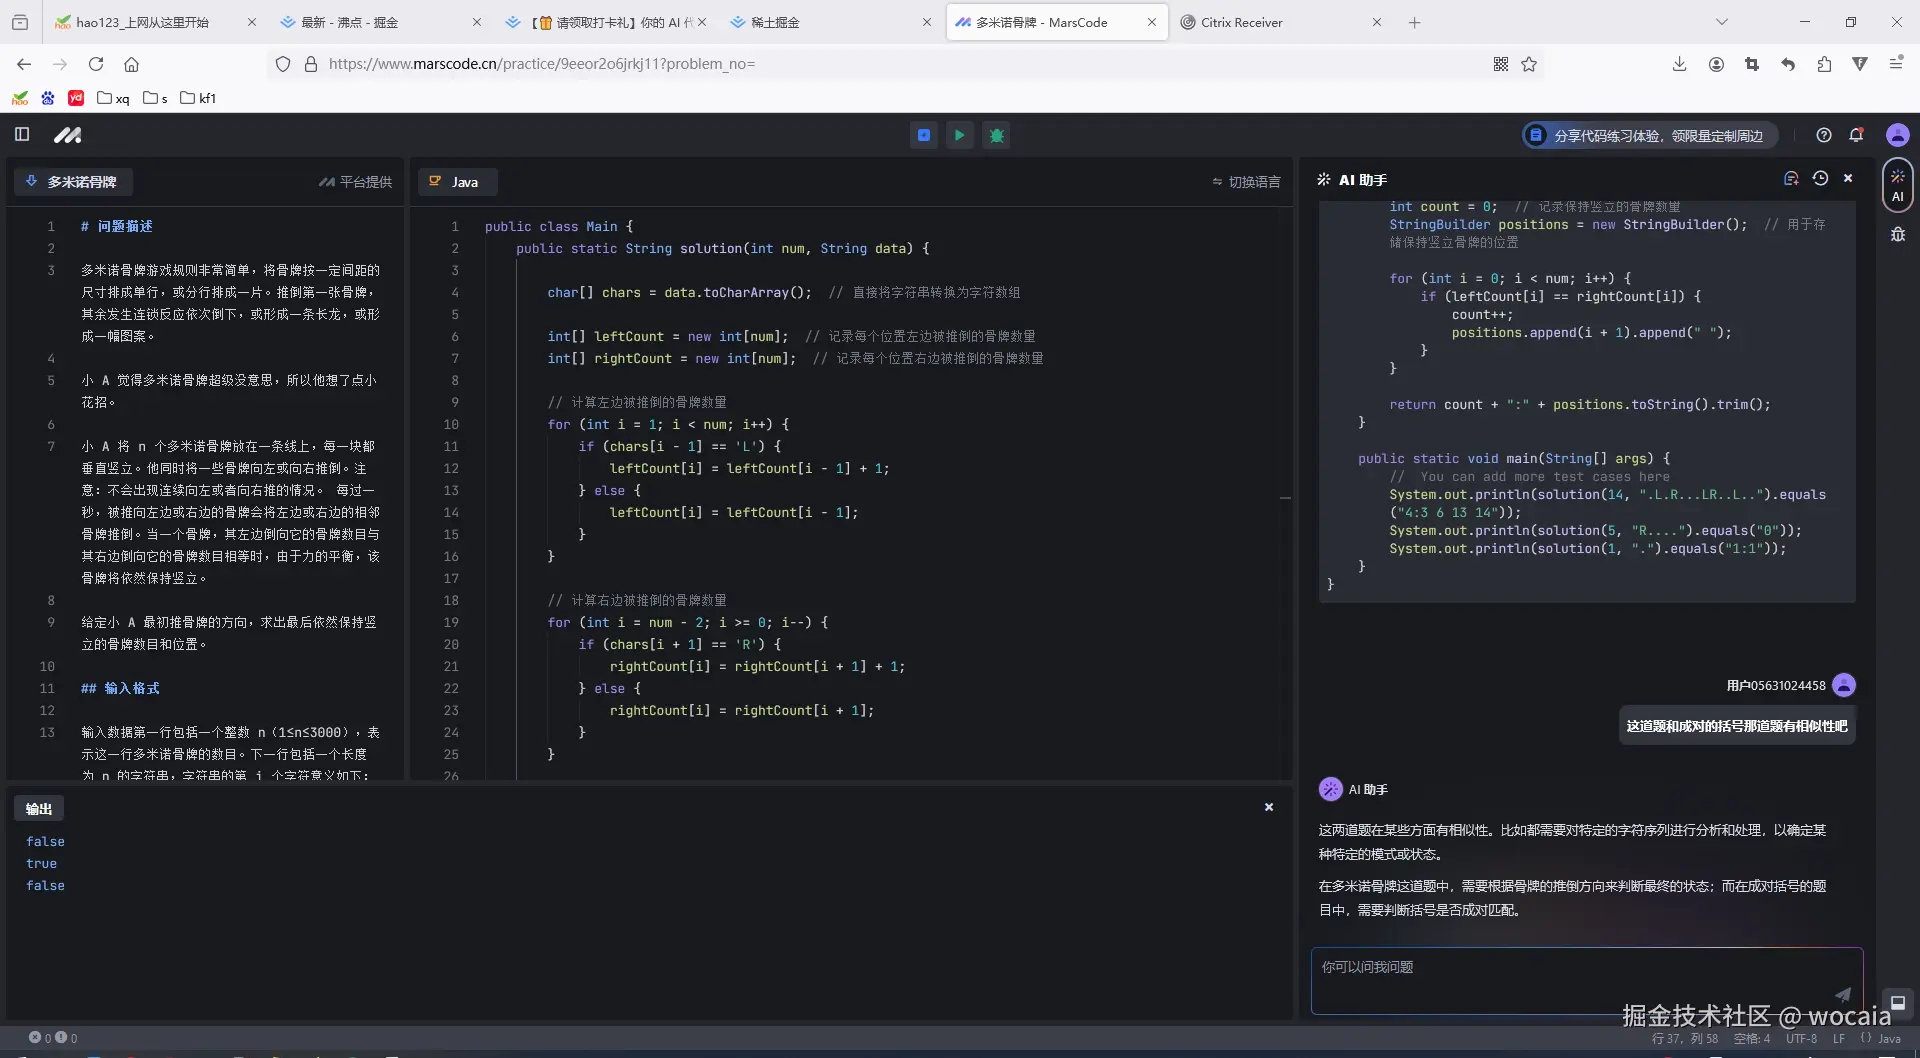The image size is (1920, 1058).
Task: Open the user avatar account menu
Action: click(x=1897, y=135)
